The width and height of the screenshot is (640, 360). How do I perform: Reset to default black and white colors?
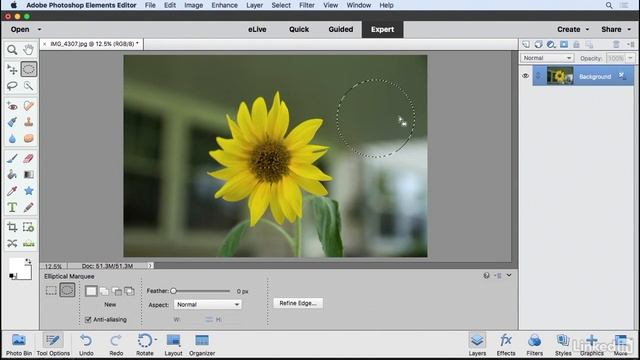pos(13,276)
